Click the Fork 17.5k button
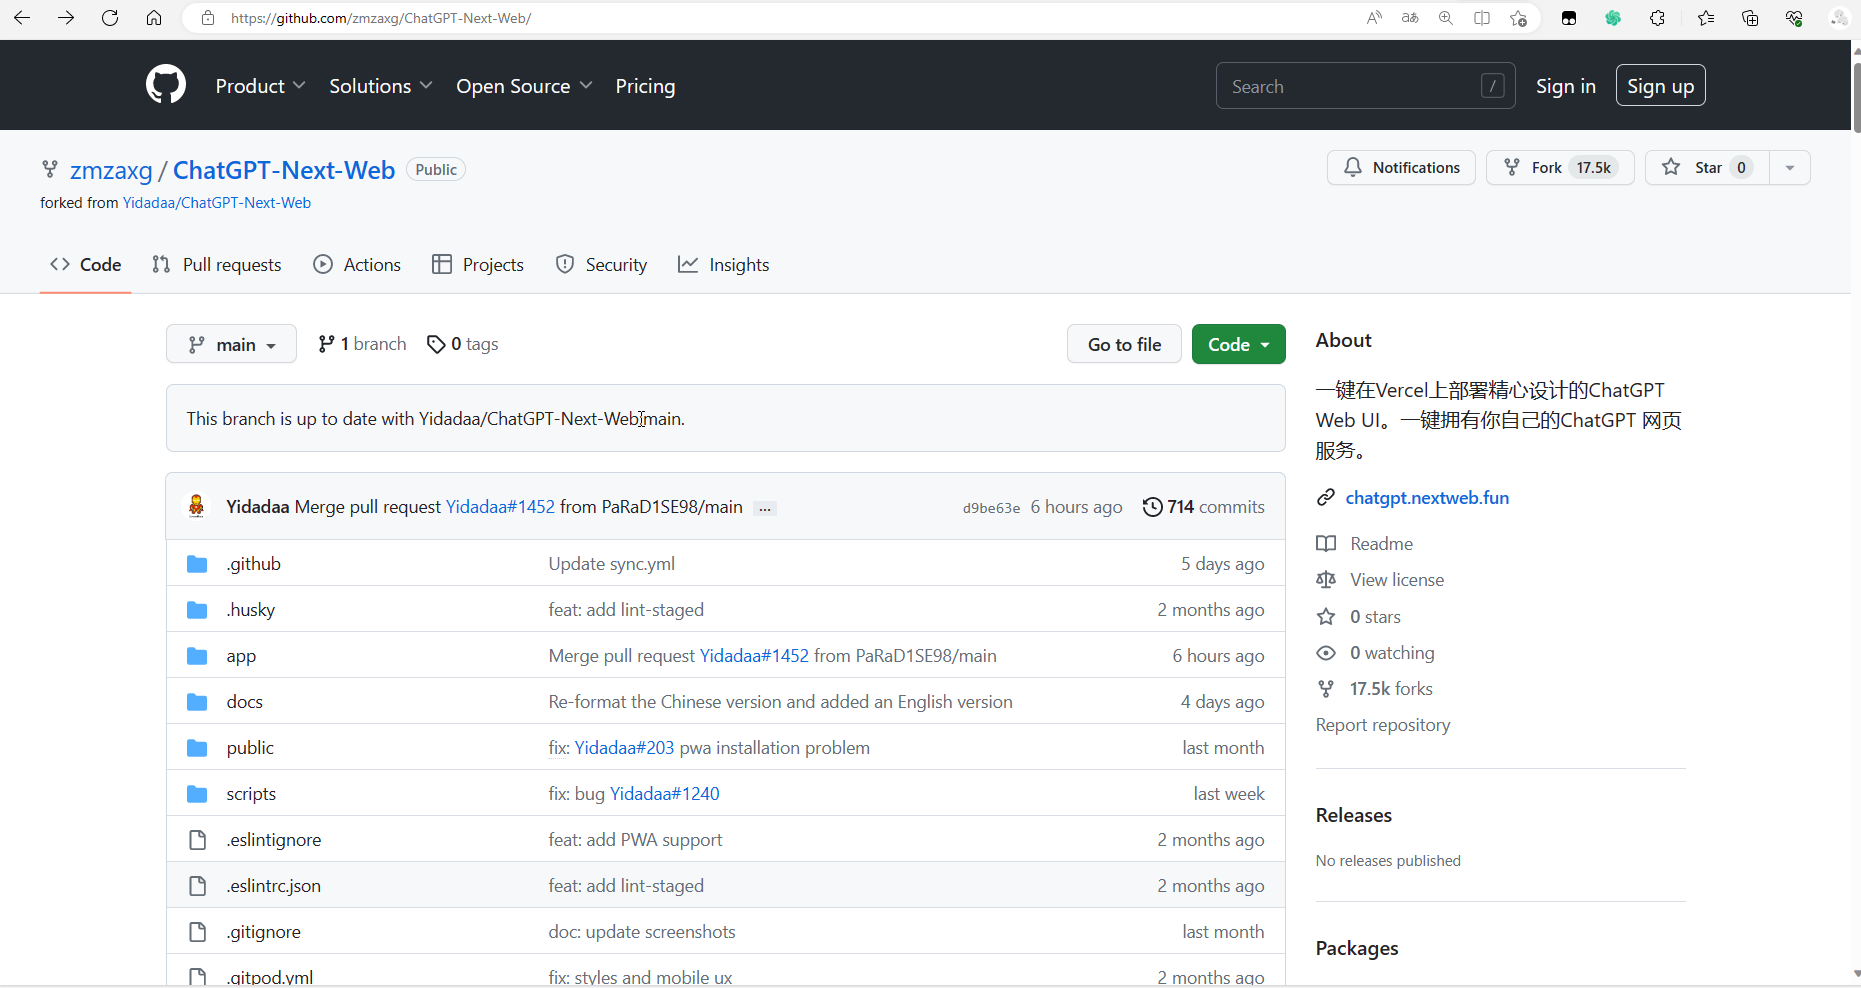This screenshot has height=988, width=1861. point(1560,167)
